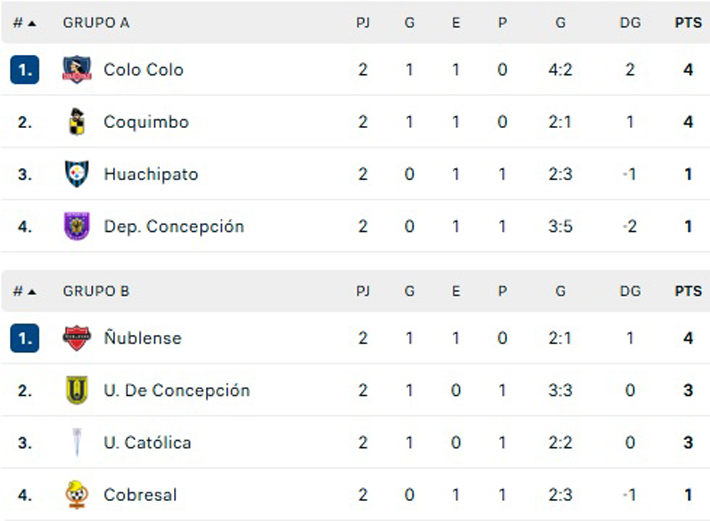Screen dimensions: 710x521
Task: Click the Grupo A PJ column header
Action: pyautogui.click(x=363, y=22)
